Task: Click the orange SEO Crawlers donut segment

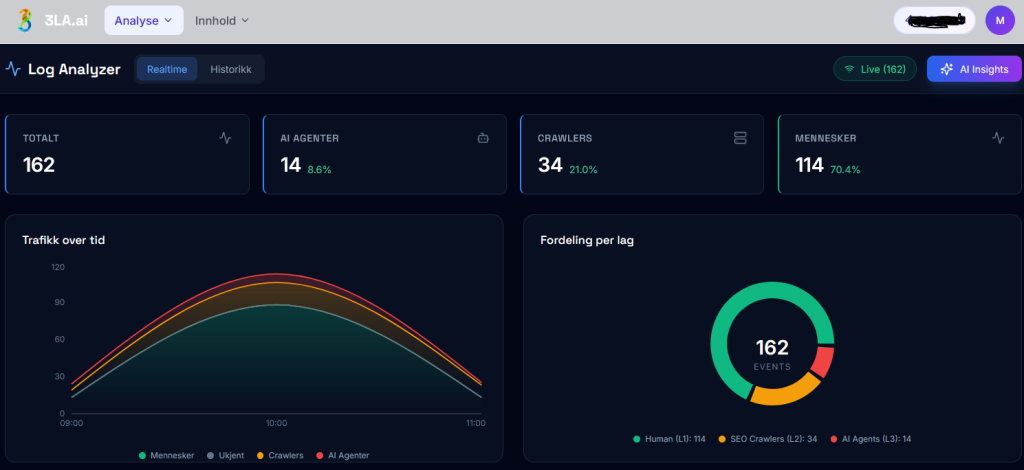Action: tap(786, 394)
